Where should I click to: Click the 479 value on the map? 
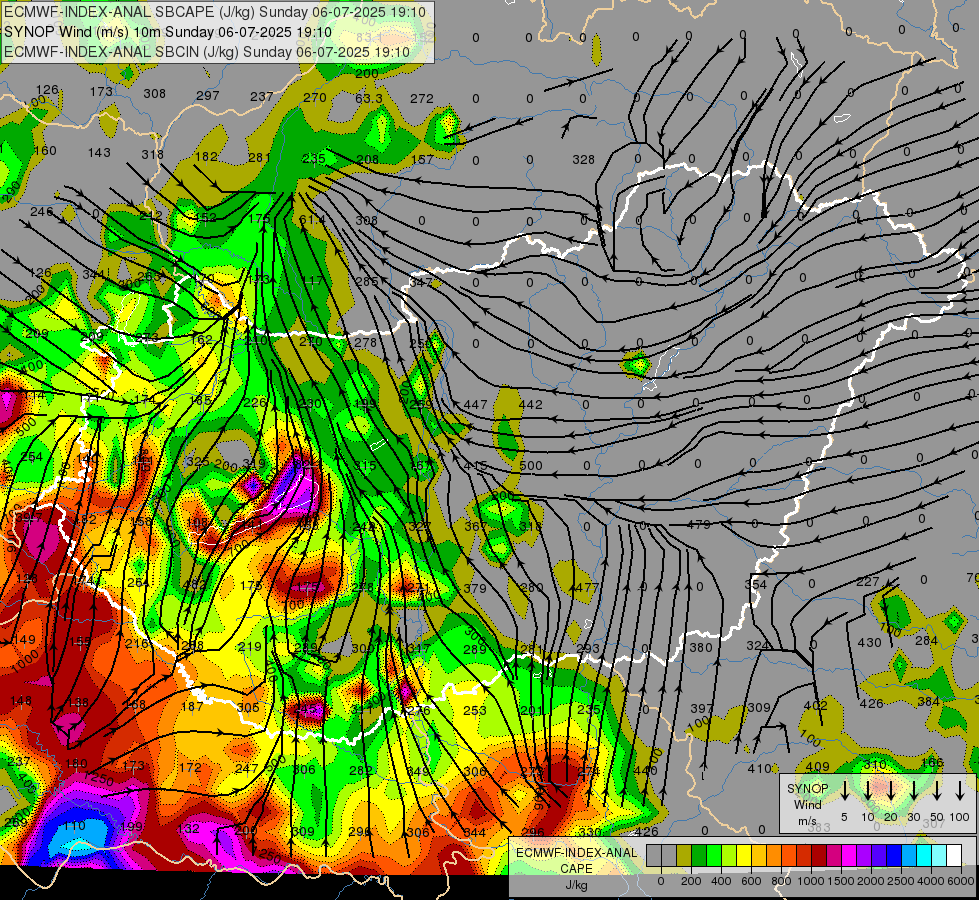[699, 525]
